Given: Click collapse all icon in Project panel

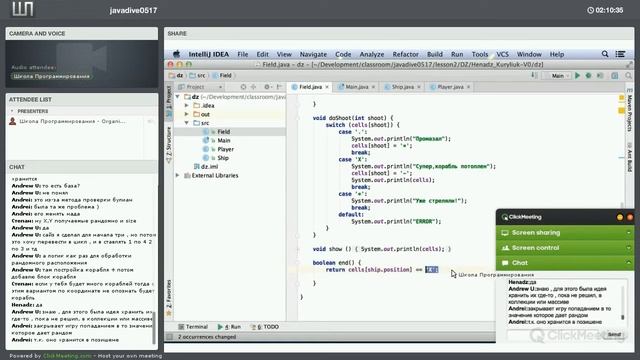Looking at the screenshot, I should (253, 87).
